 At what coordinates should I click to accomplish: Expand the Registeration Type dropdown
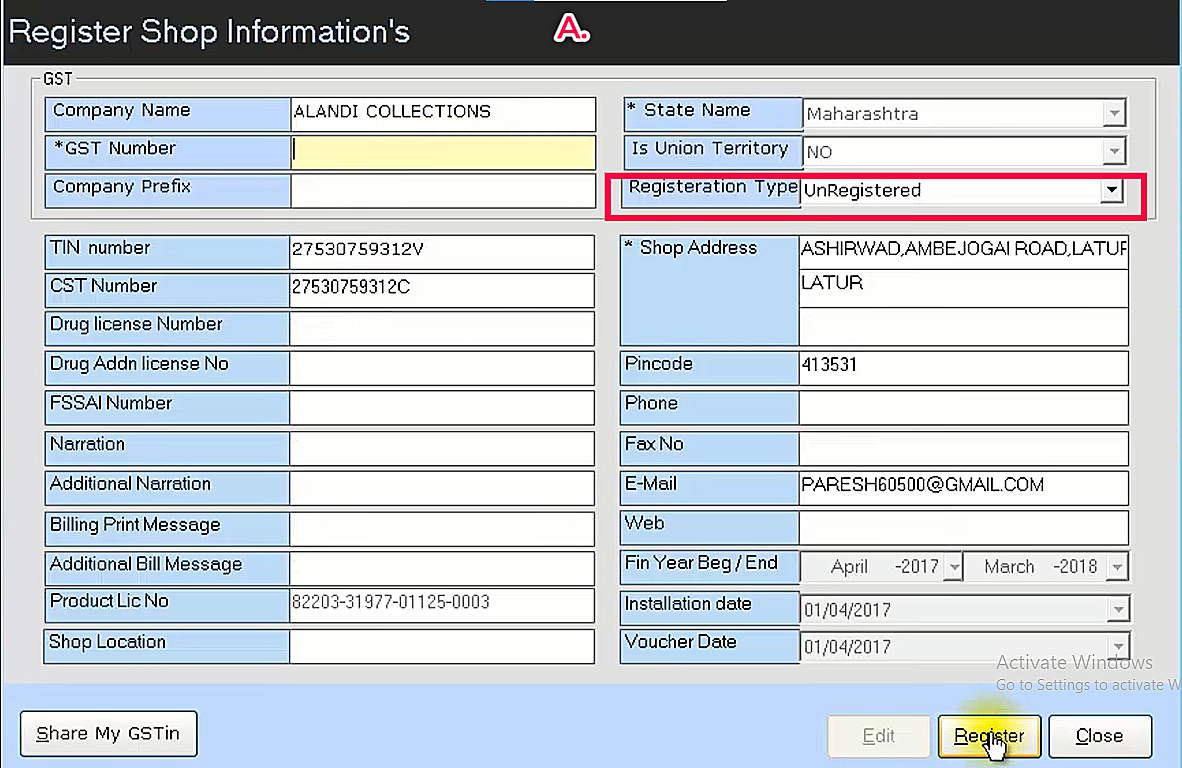(x=1111, y=190)
